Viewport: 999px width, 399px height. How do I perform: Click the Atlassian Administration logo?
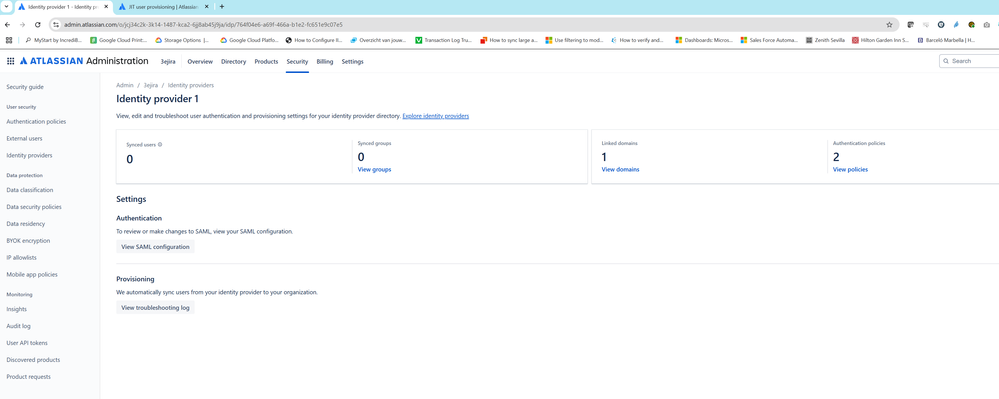point(84,61)
